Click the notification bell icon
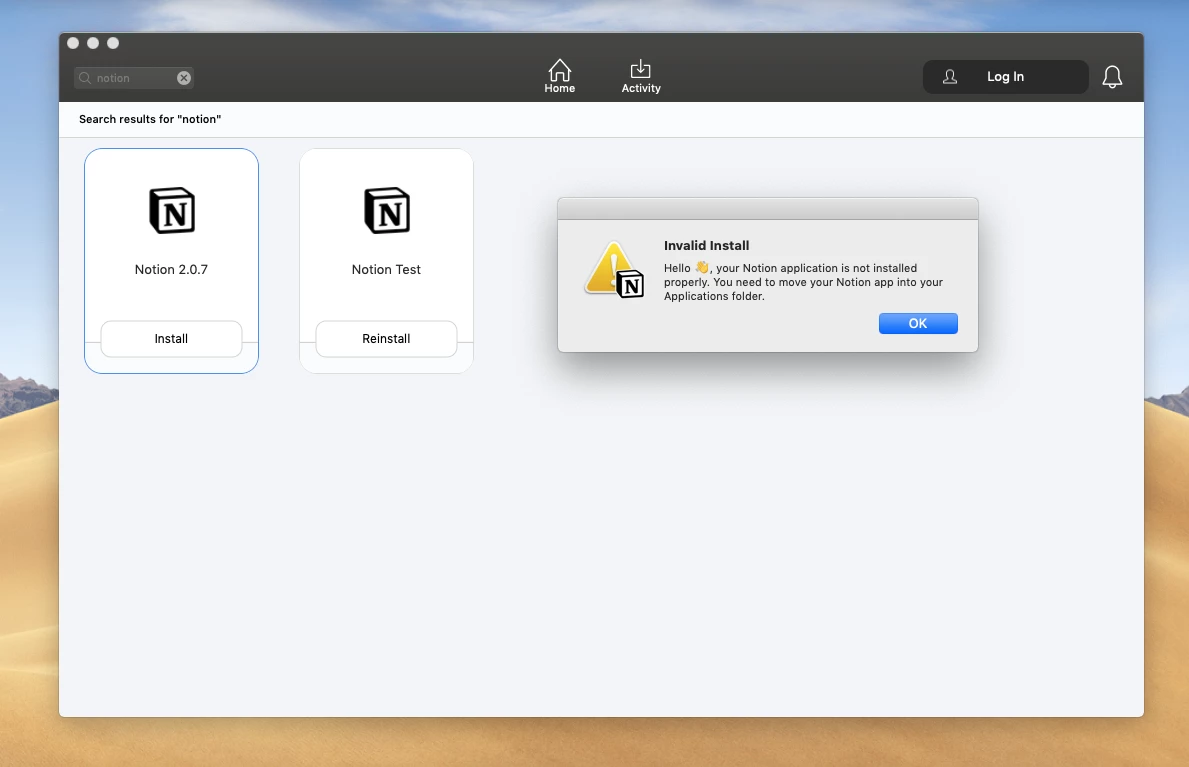 1112,77
